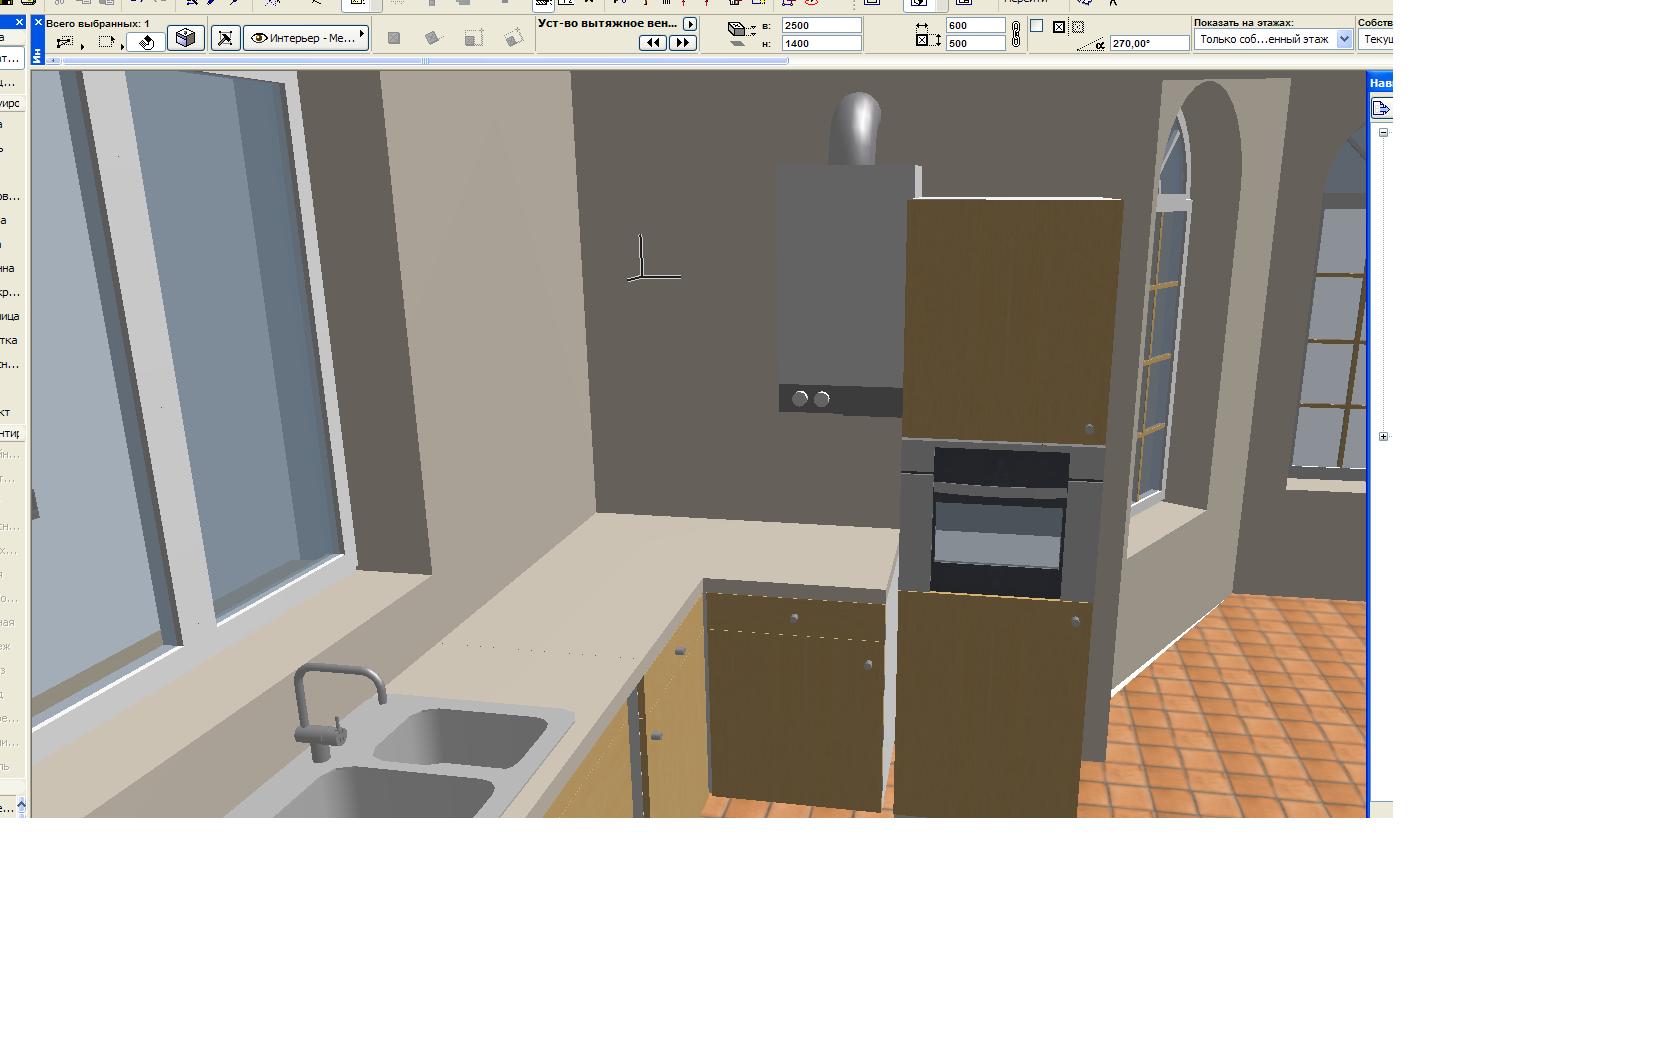Image resolution: width=1680 pixels, height=1050 pixels.
Task: Click the height field showing 2500
Action: click(x=822, y=25)
